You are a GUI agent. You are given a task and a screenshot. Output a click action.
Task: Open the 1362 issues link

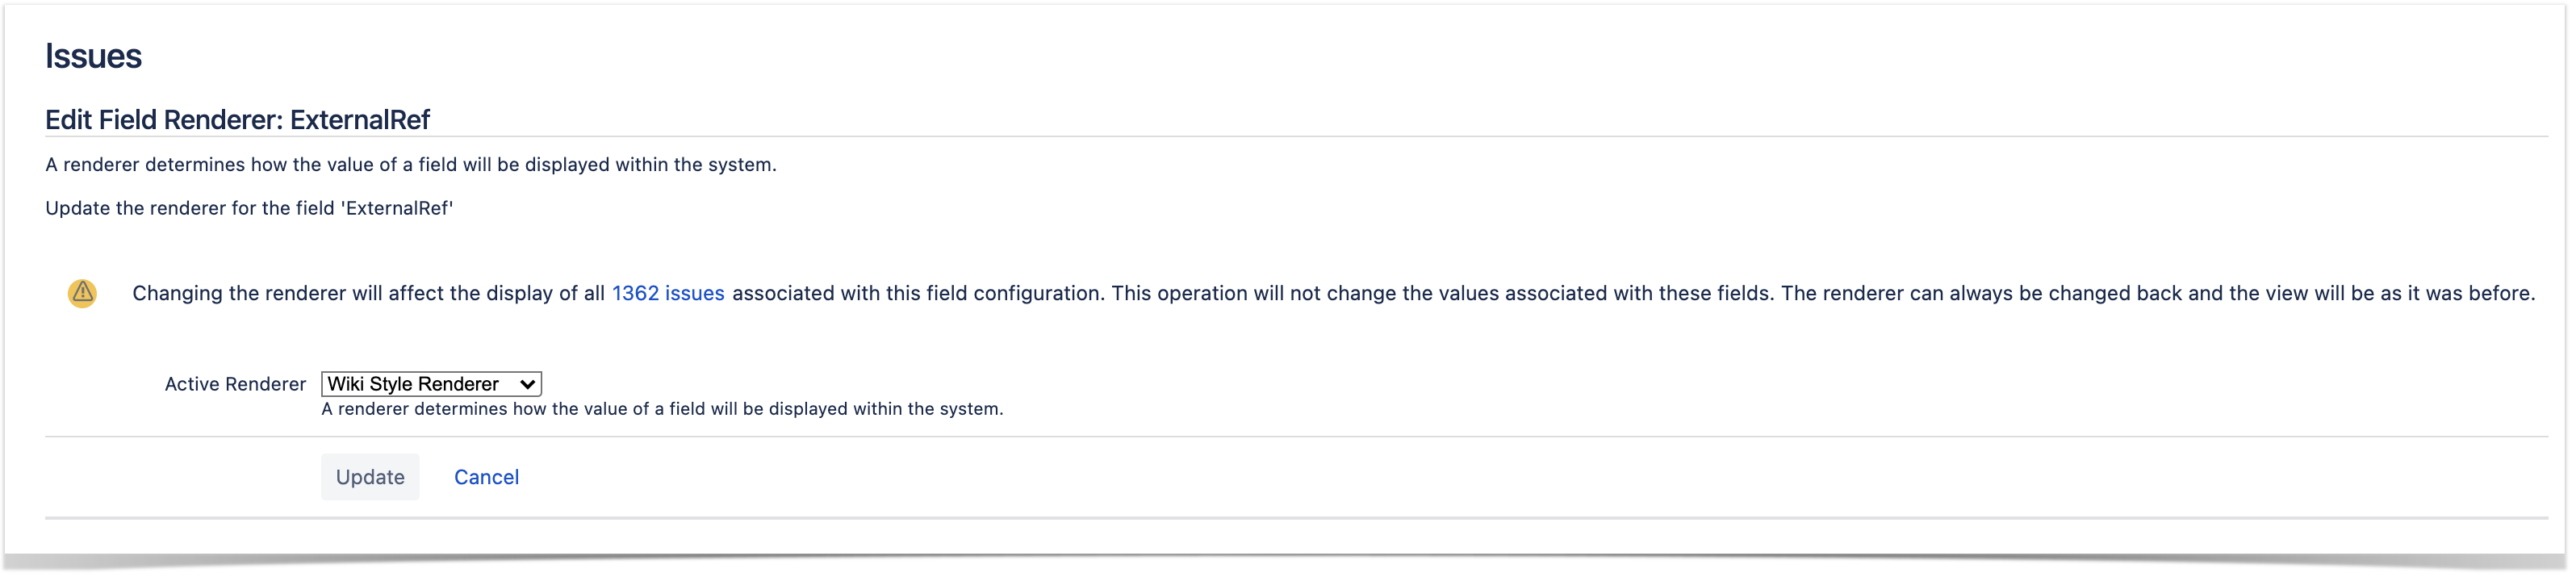(x=668, y=294)
